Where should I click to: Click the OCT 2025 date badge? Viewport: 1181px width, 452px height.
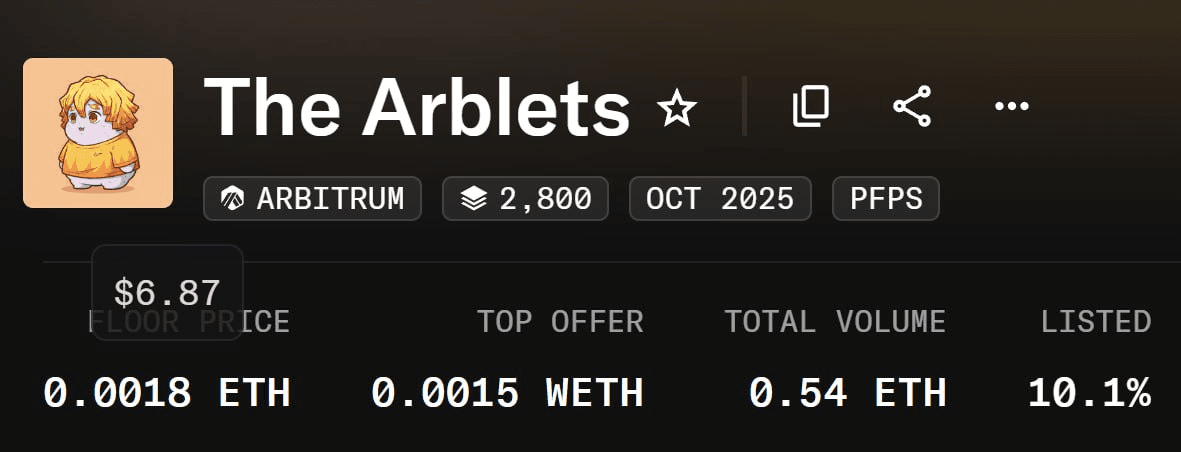point(719,199)
